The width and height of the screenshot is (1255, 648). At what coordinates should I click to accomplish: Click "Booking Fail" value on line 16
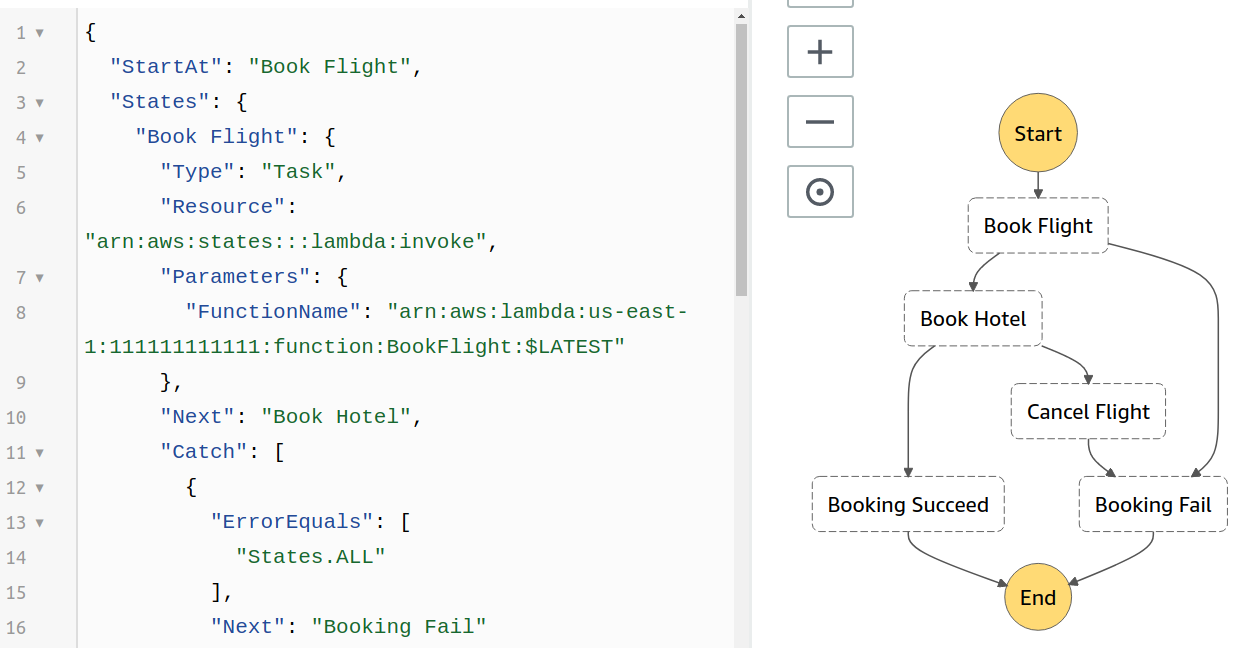tap(398, 627)
